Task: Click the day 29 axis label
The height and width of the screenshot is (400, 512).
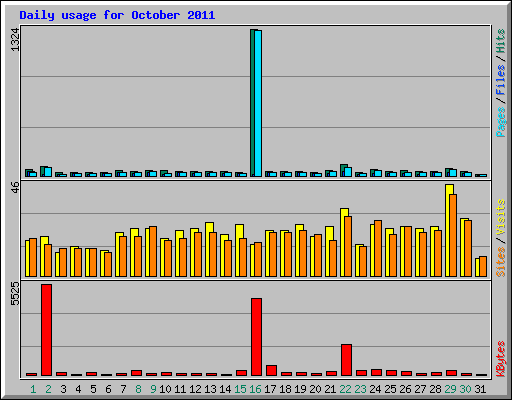Action: 450,389
